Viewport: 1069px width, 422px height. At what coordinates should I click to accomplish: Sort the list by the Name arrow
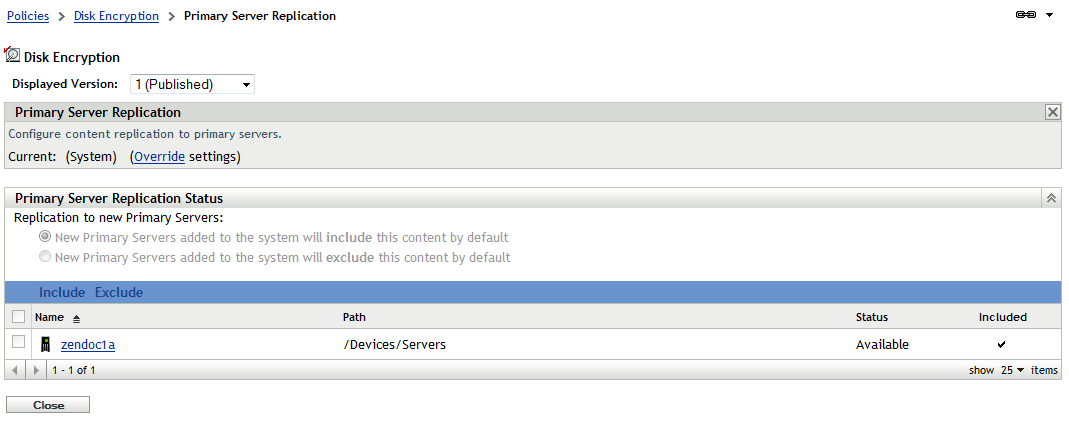[77, 318]
